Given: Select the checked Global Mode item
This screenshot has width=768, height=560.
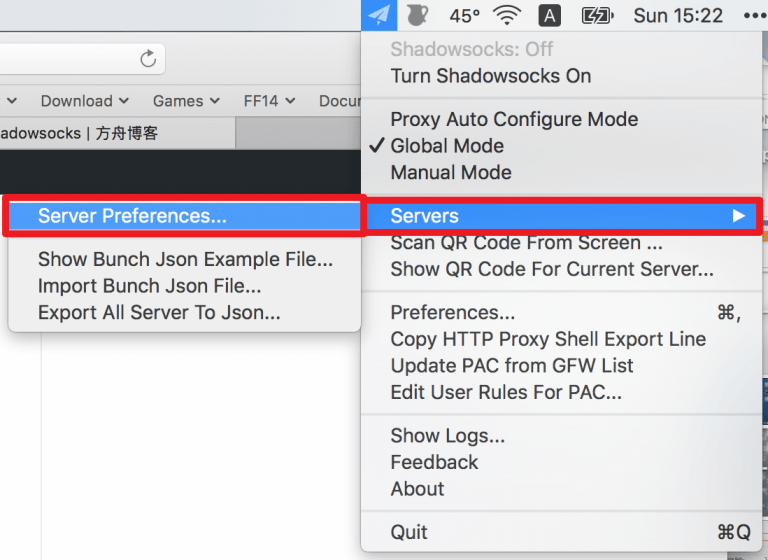Looking at the screenshot, I should [x=561, y=146].
